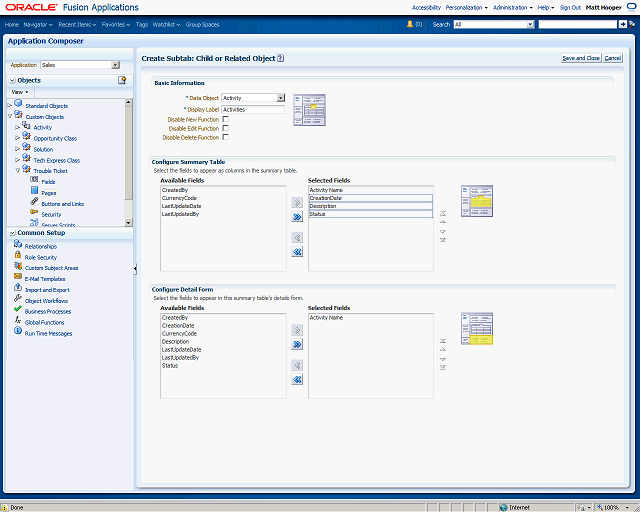
Task: Click the notifications bell icon
Action: pos(410,24)
